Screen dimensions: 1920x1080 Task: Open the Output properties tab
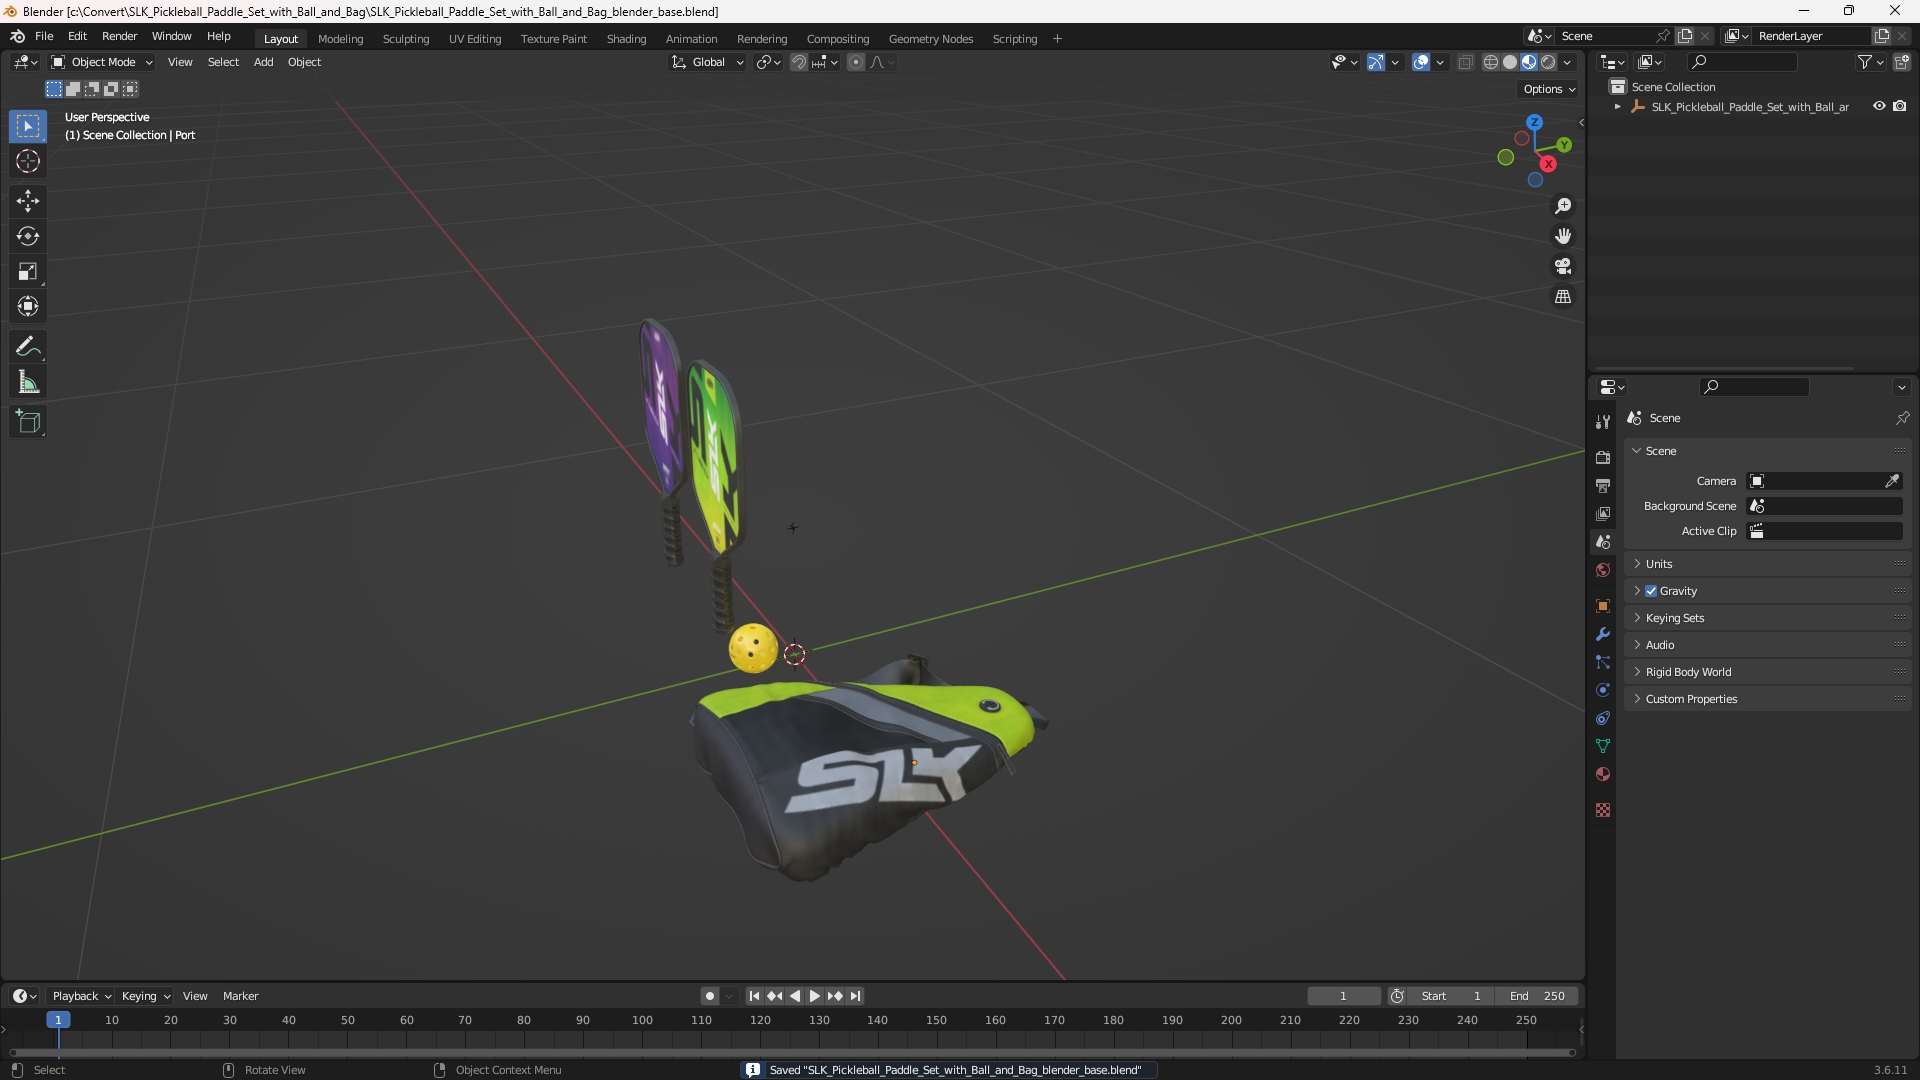[1603, 486]
